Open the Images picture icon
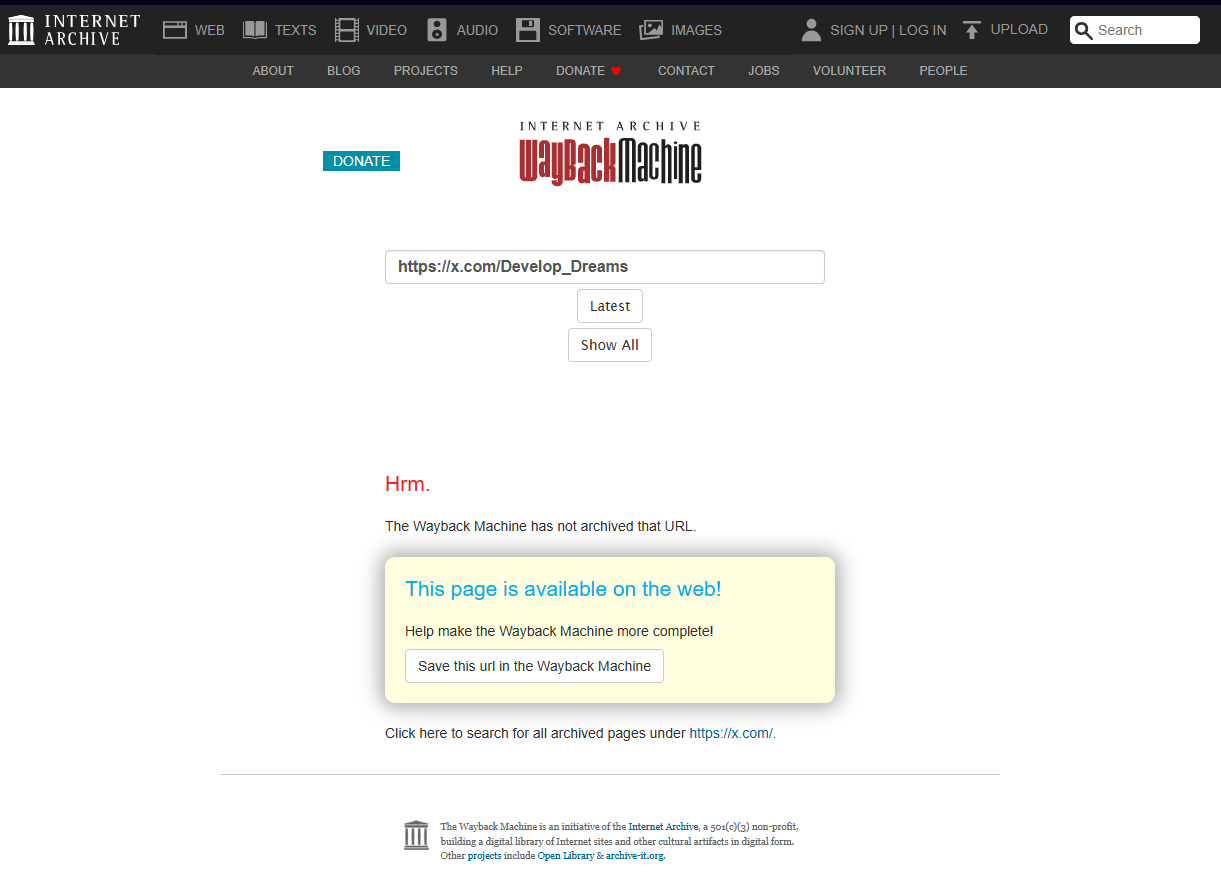The width and height of the screenshot is (1221, 879). (651, 30)
